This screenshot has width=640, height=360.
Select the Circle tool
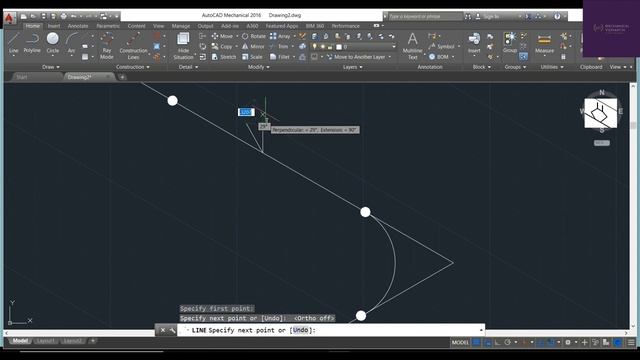click(53, 43)
